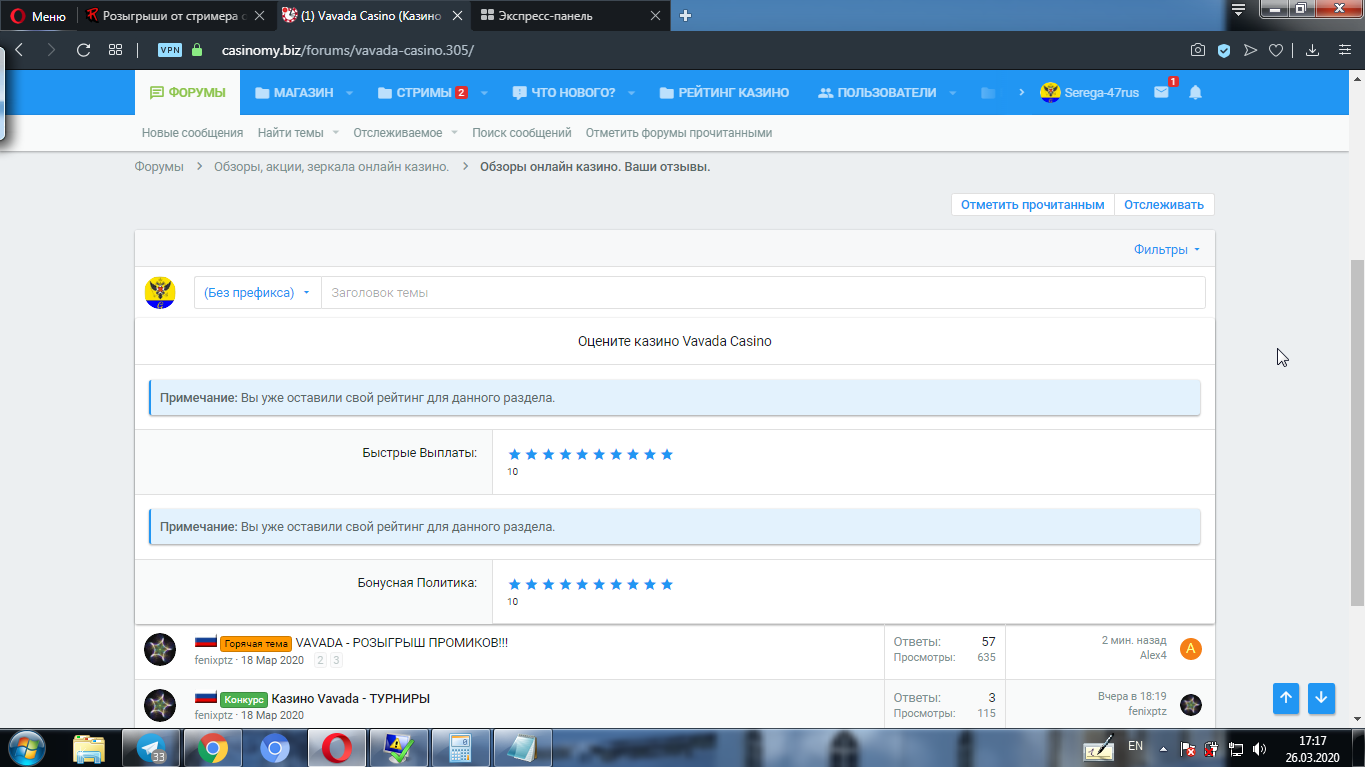1365x767 pixels.
Task: Open the (Без префикса) prefix dropdown
Action: (257, 293)
